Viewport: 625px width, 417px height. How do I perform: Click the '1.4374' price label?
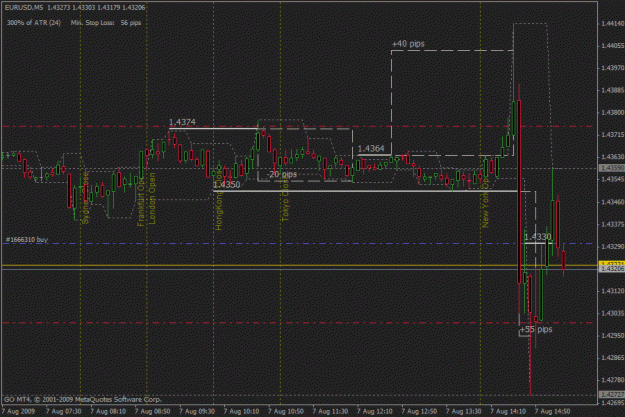click(x=182, y=122)
